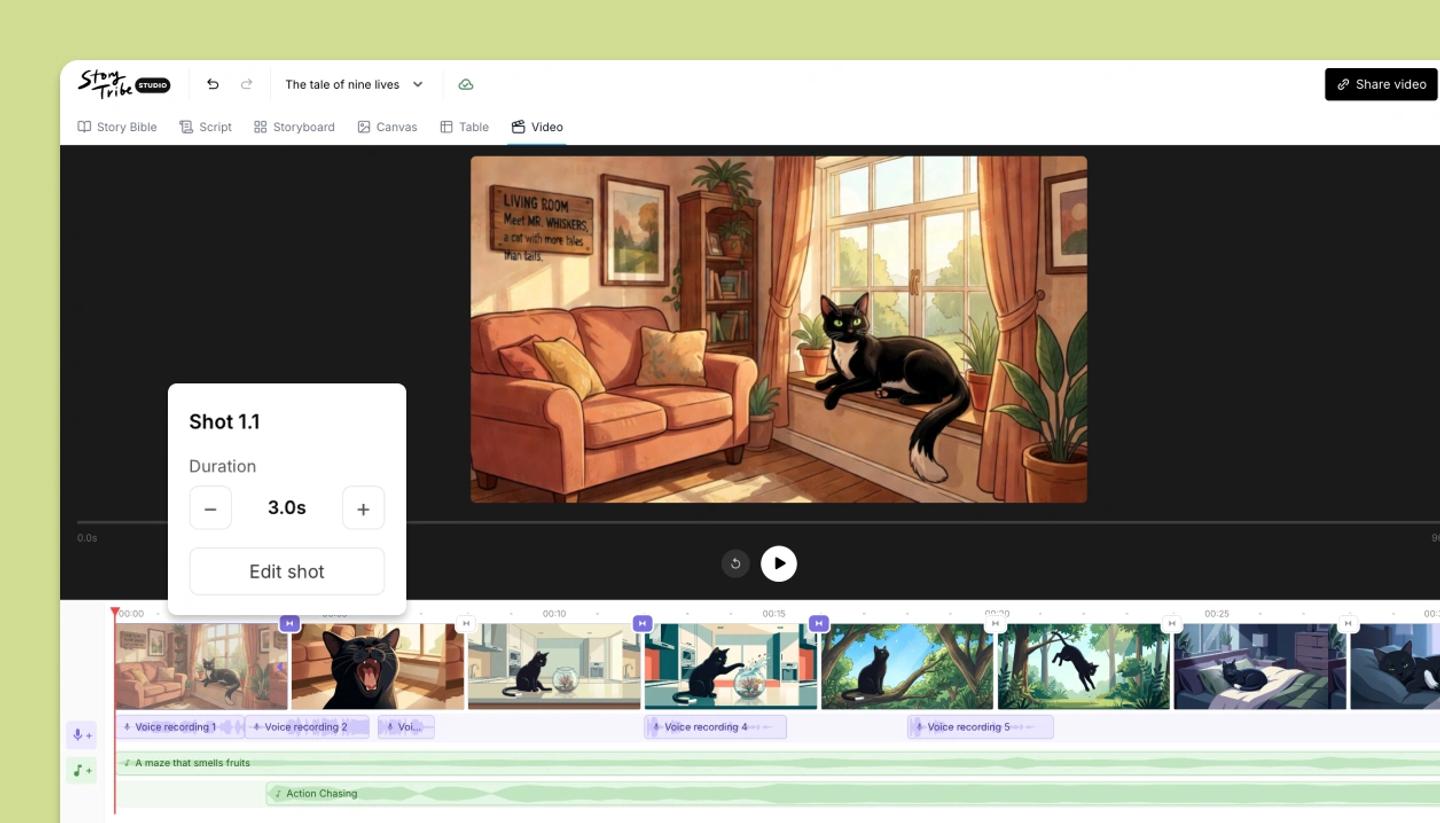This screenshot has height=823, width=1440.
Task: Select the Voice recording 1 clip
Action: (180, 727)
